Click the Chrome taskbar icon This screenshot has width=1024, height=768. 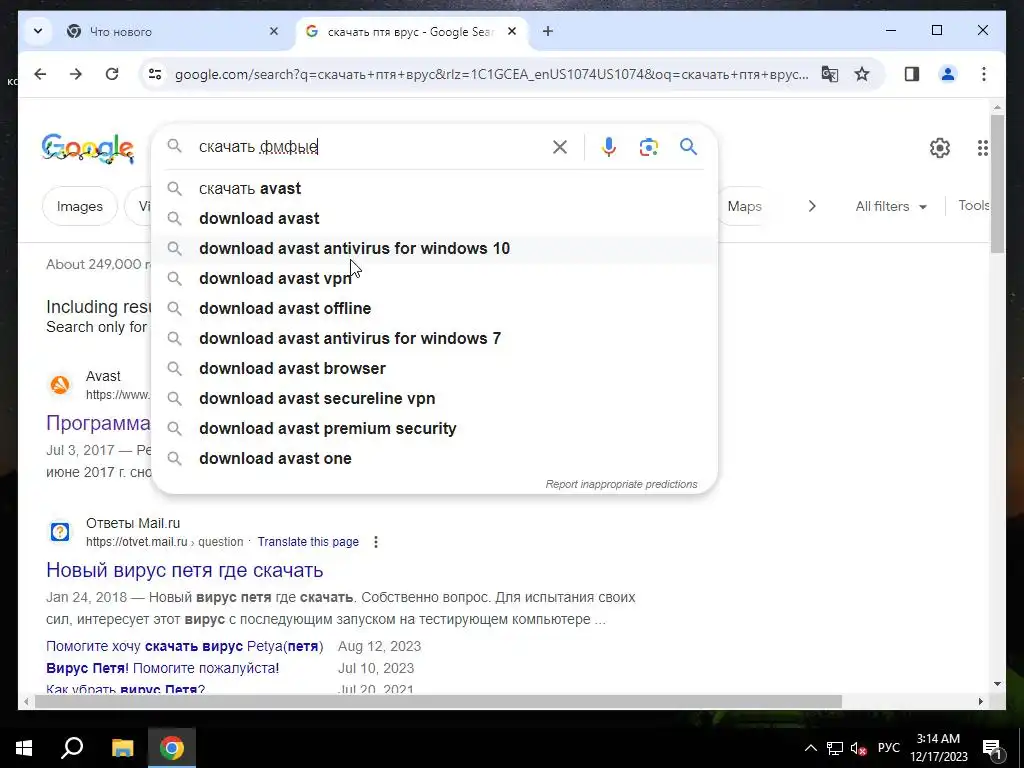172,748
